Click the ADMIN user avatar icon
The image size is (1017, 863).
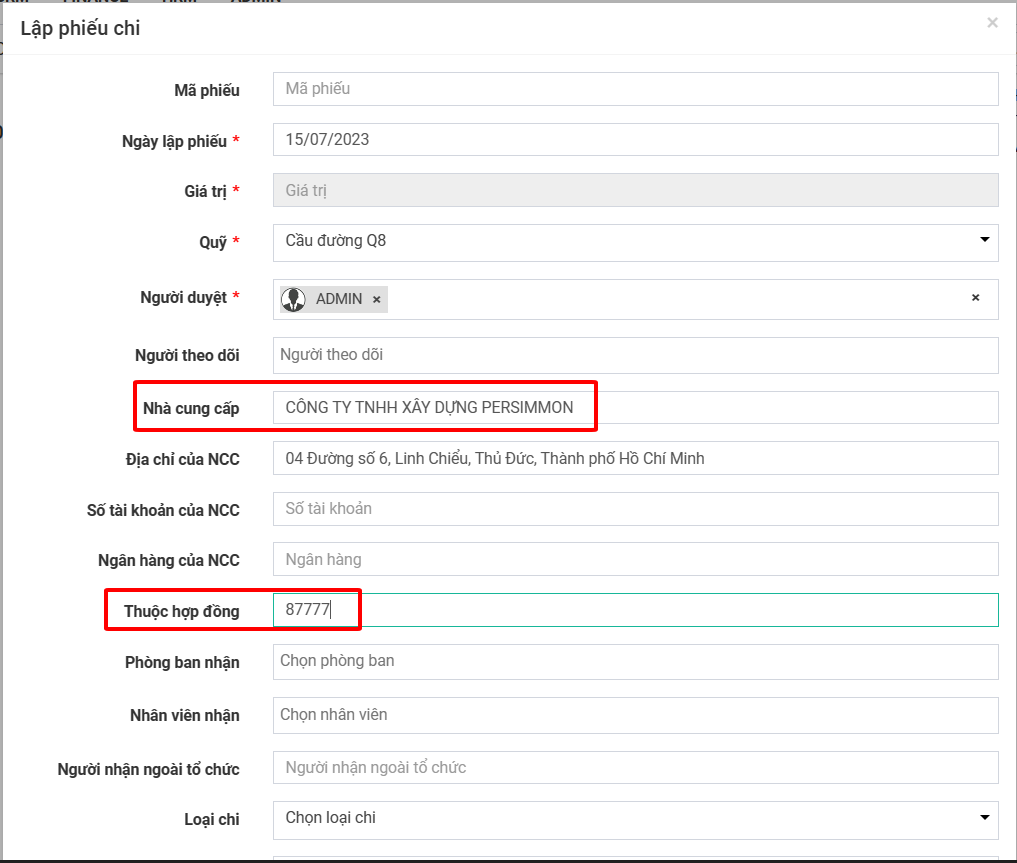pyautogui.click(x=294, y=299)
